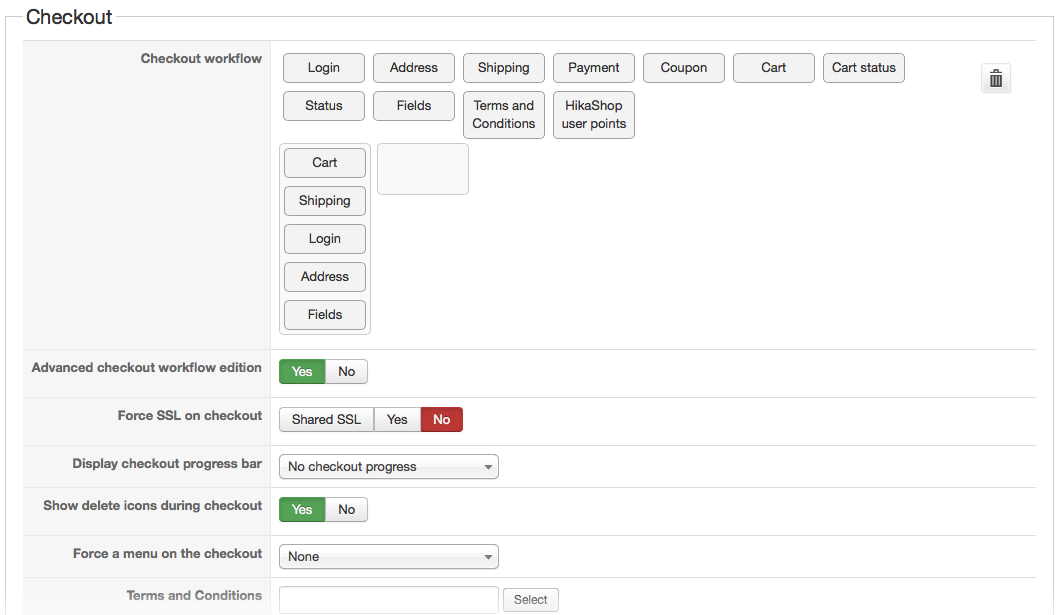Screen dimensions: 1062x615
Task: Select Shipping in the first workflow step
Action: [x=325, y=201]
